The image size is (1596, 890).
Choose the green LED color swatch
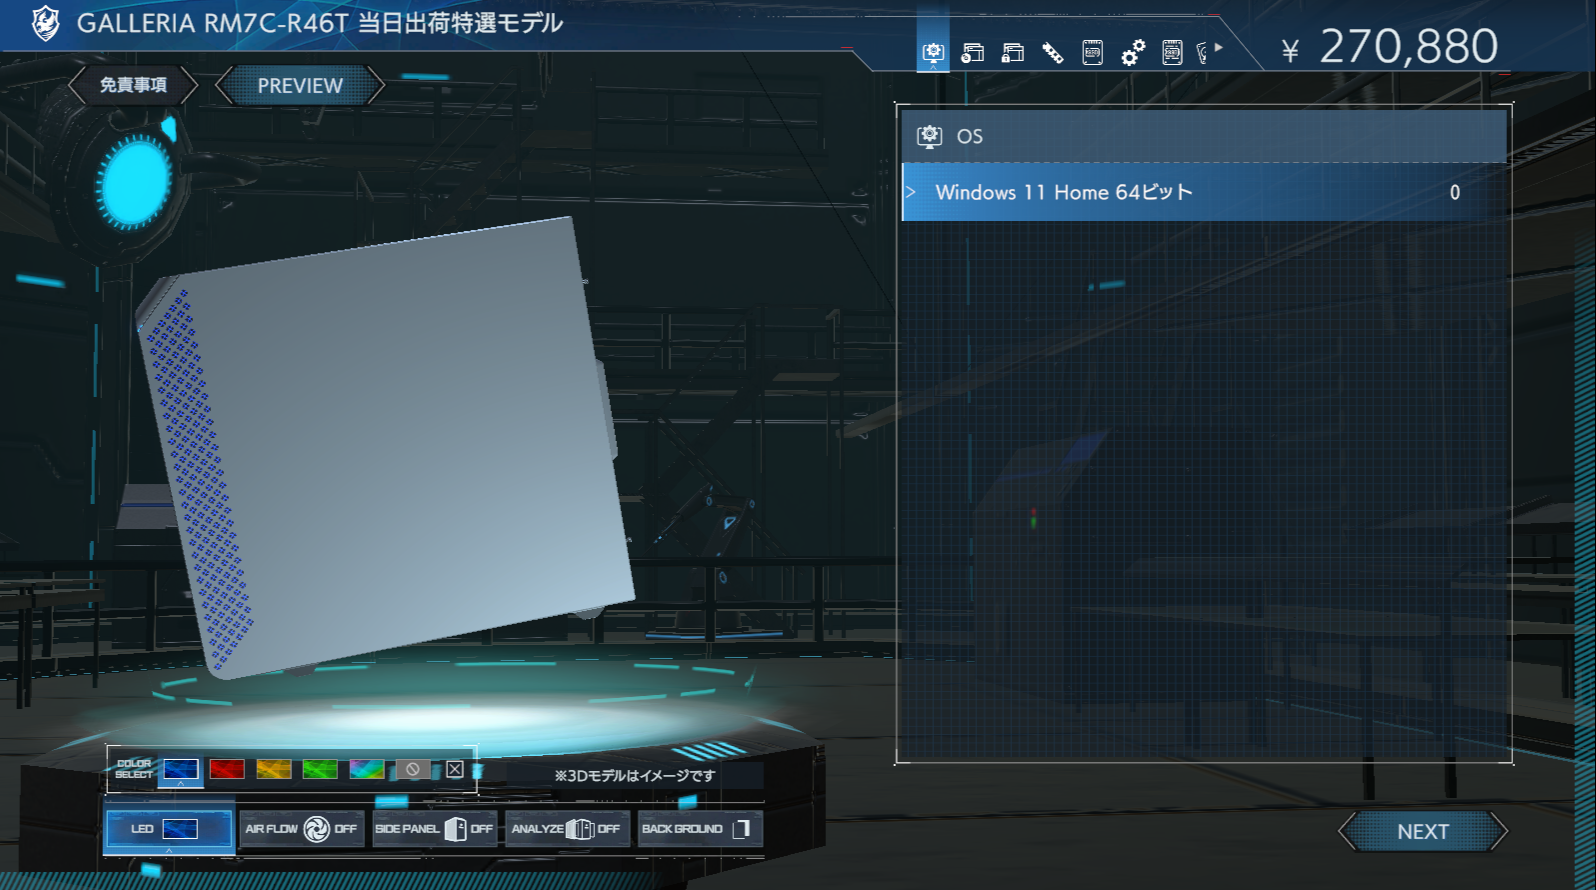[x=320, y=769]
